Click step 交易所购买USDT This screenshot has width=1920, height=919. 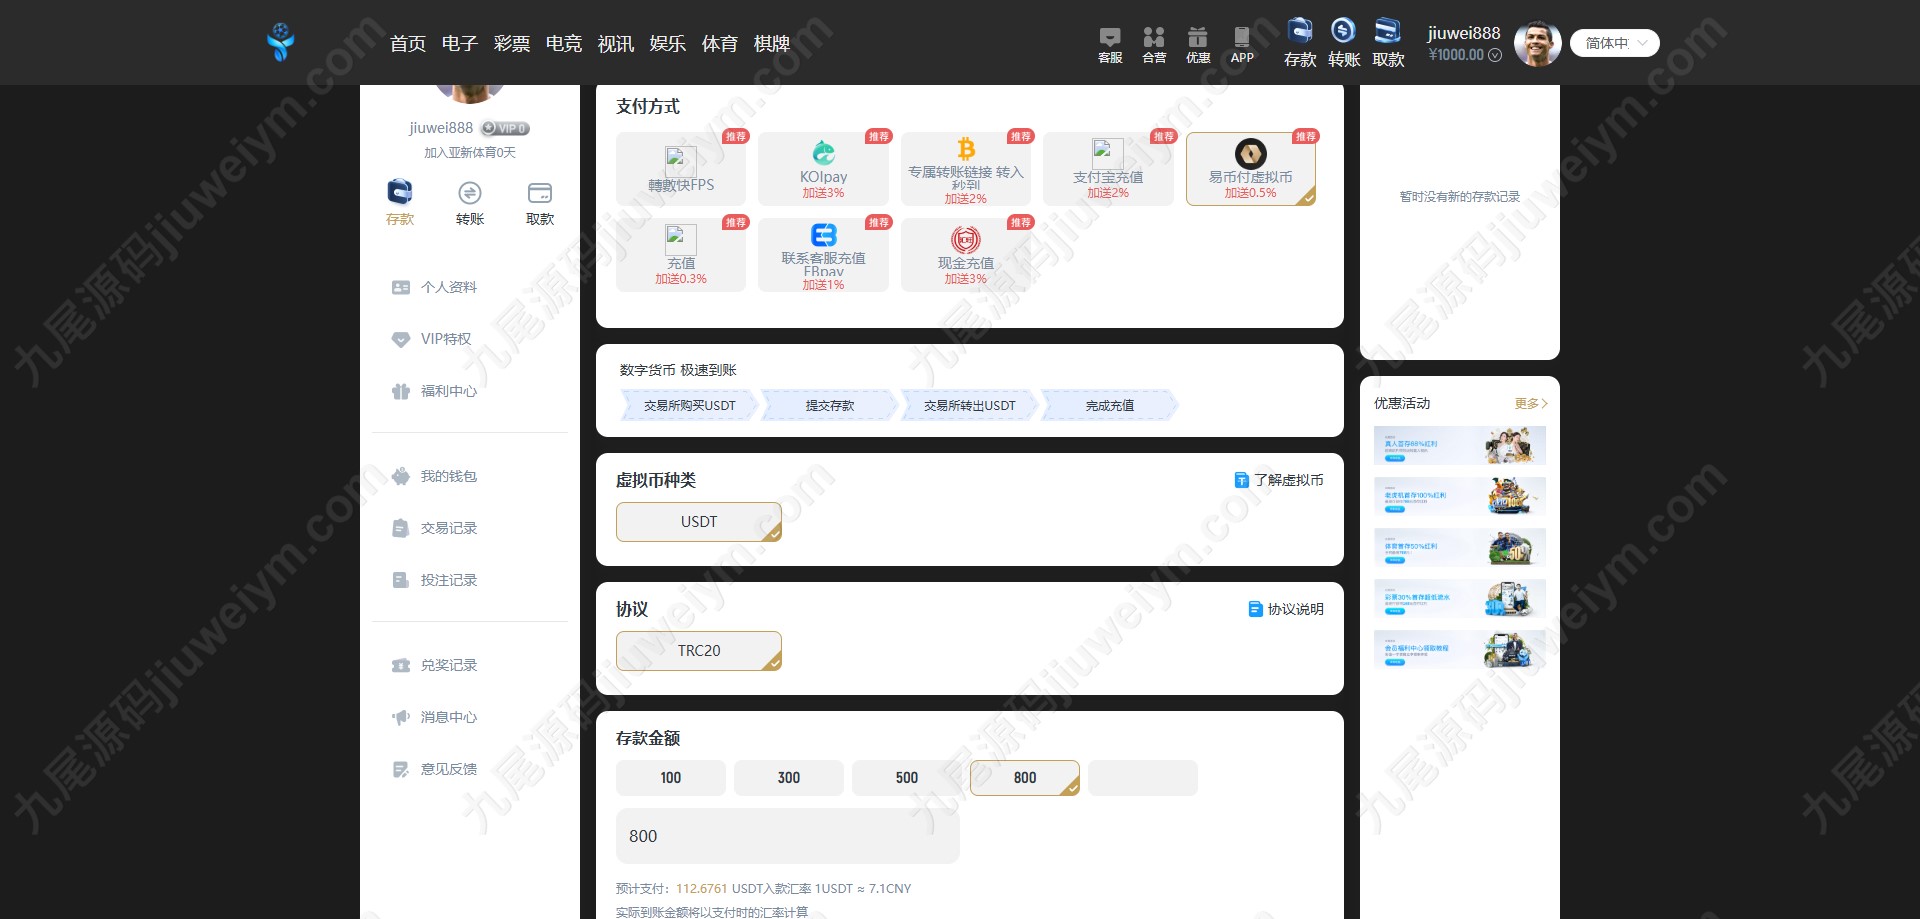point(690,405)
